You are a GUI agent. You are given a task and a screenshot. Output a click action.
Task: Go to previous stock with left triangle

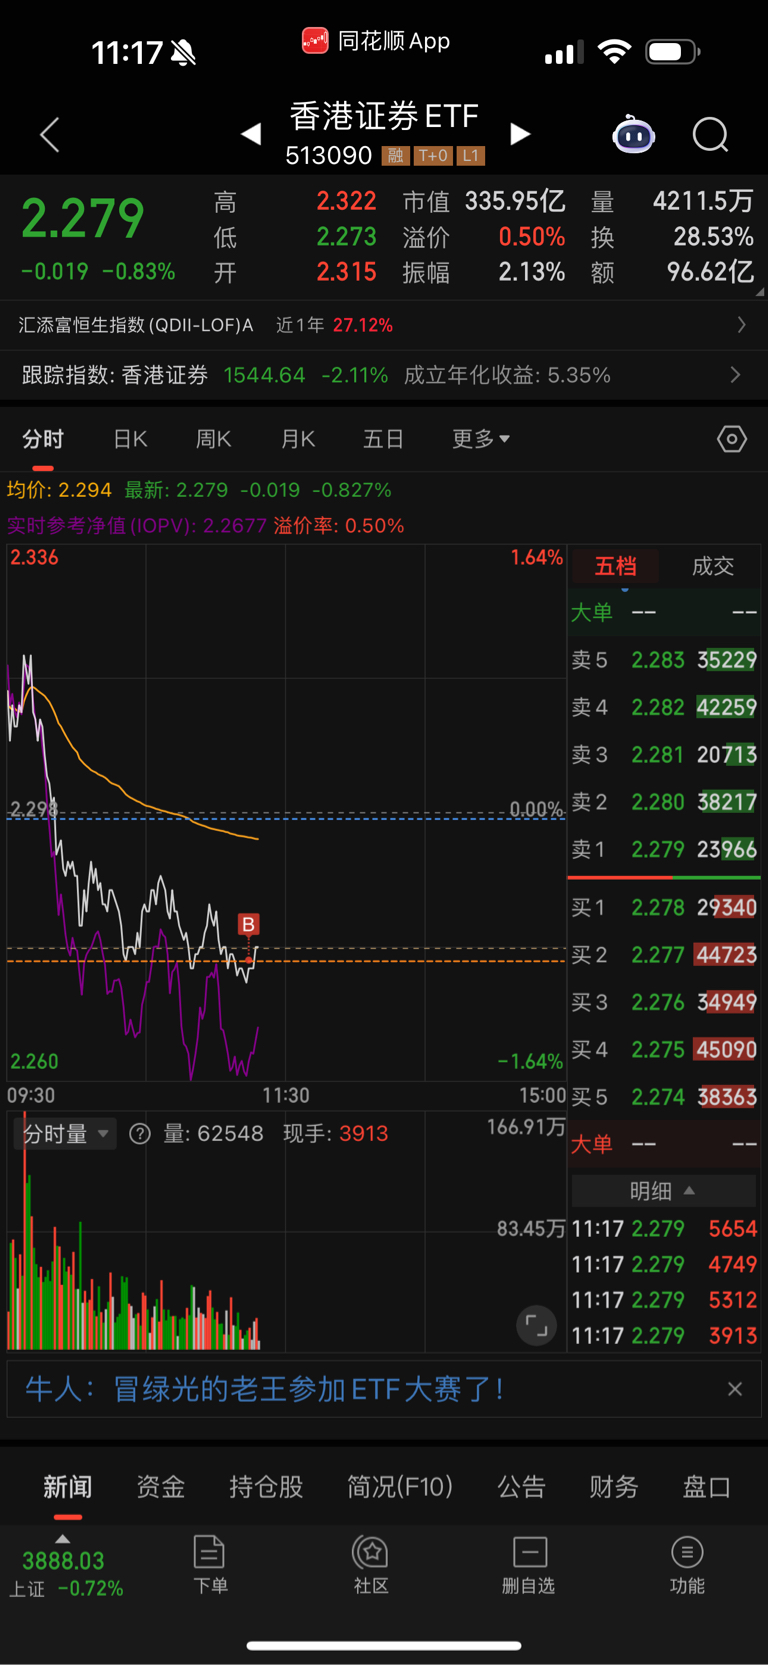(251, 134)
